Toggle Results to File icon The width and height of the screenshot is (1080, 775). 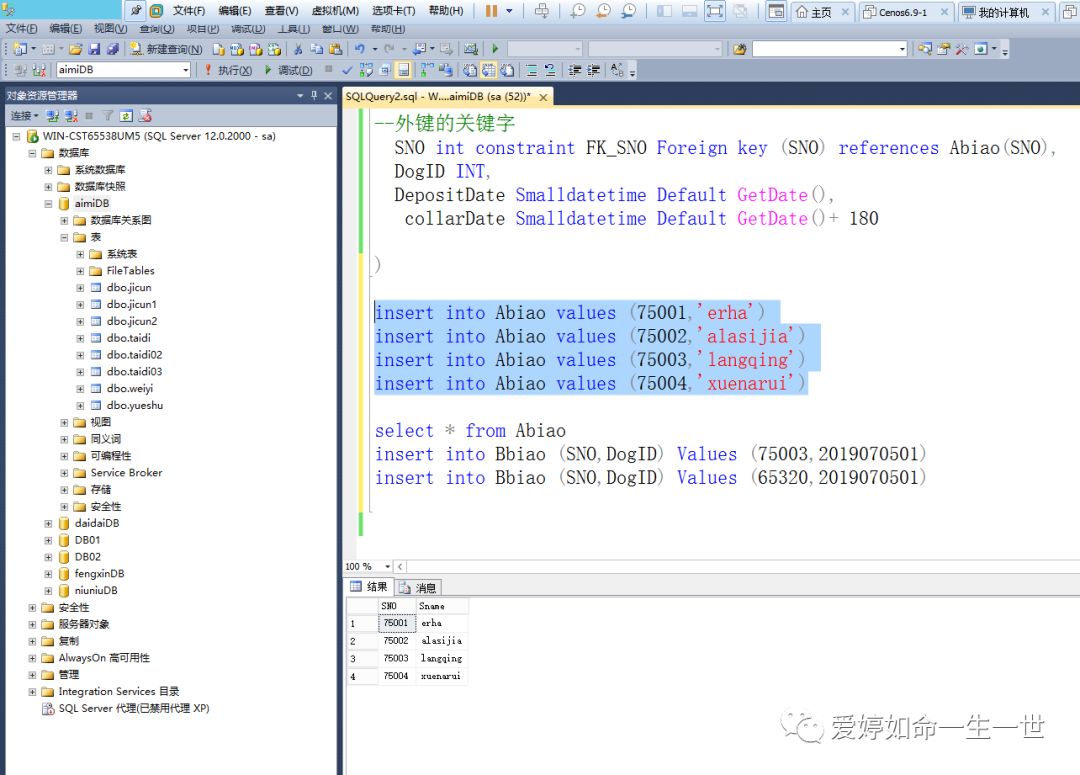507,70
